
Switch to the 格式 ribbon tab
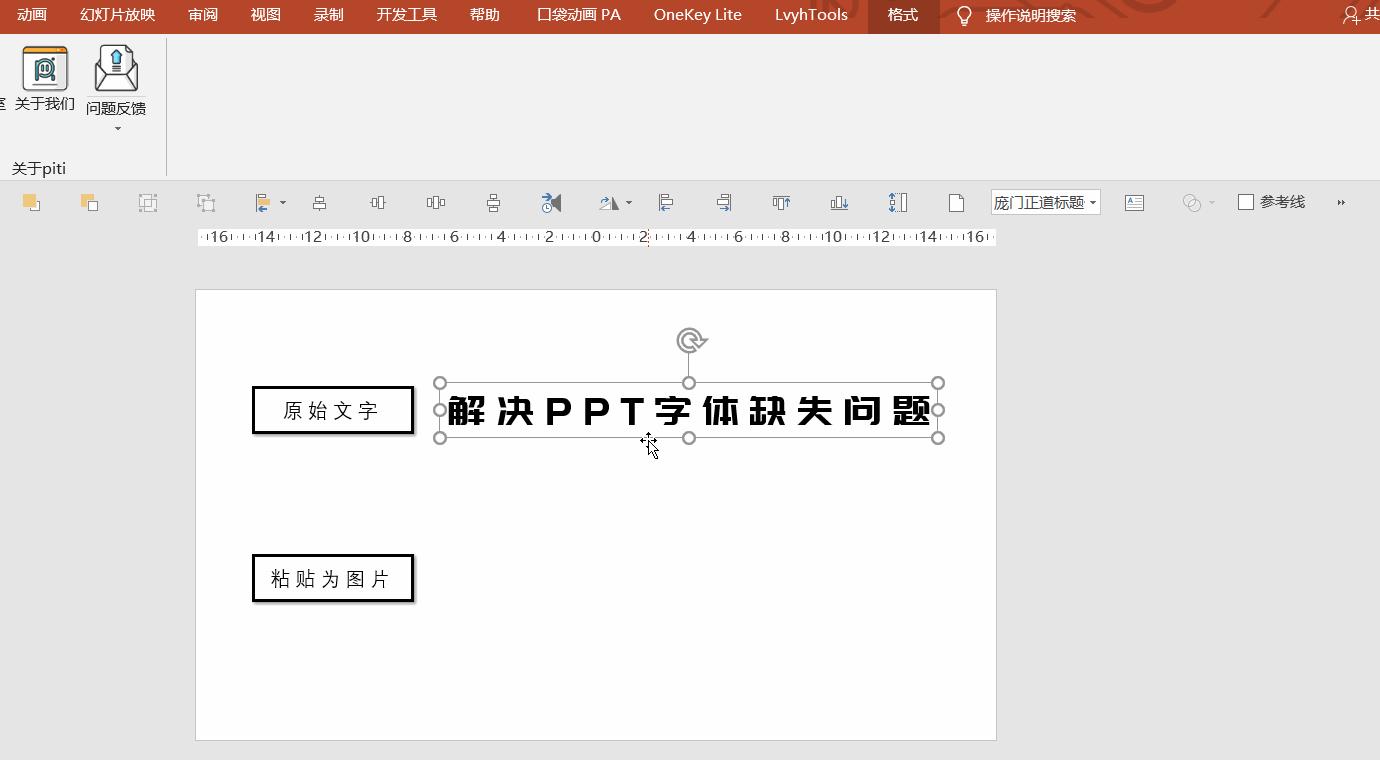(901, 15)
